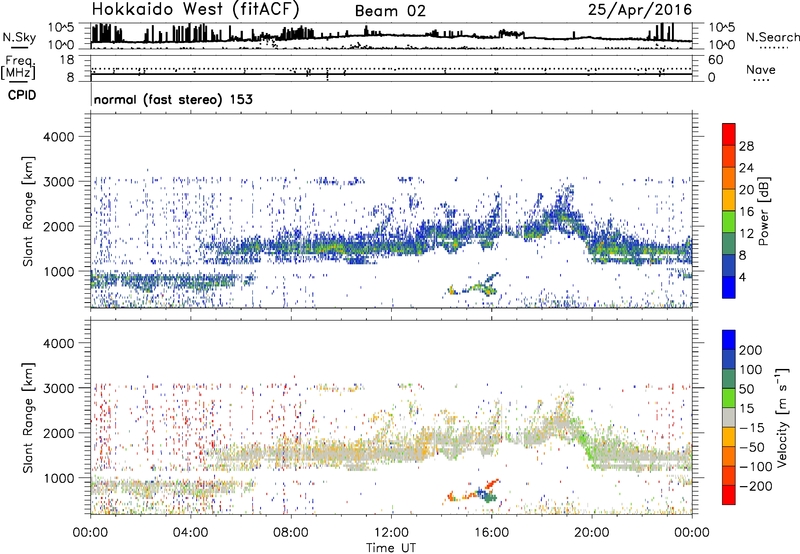Image resolution: width=800 pixels, height=554 pixels.
Task: Click 'Velocity [m s-1]' colorbar title
Action: coord(782,418)
